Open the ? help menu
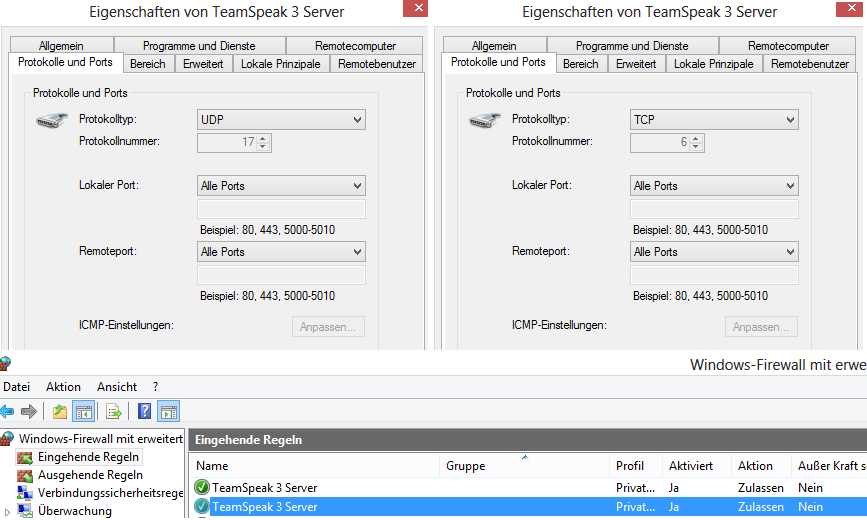 155,387
